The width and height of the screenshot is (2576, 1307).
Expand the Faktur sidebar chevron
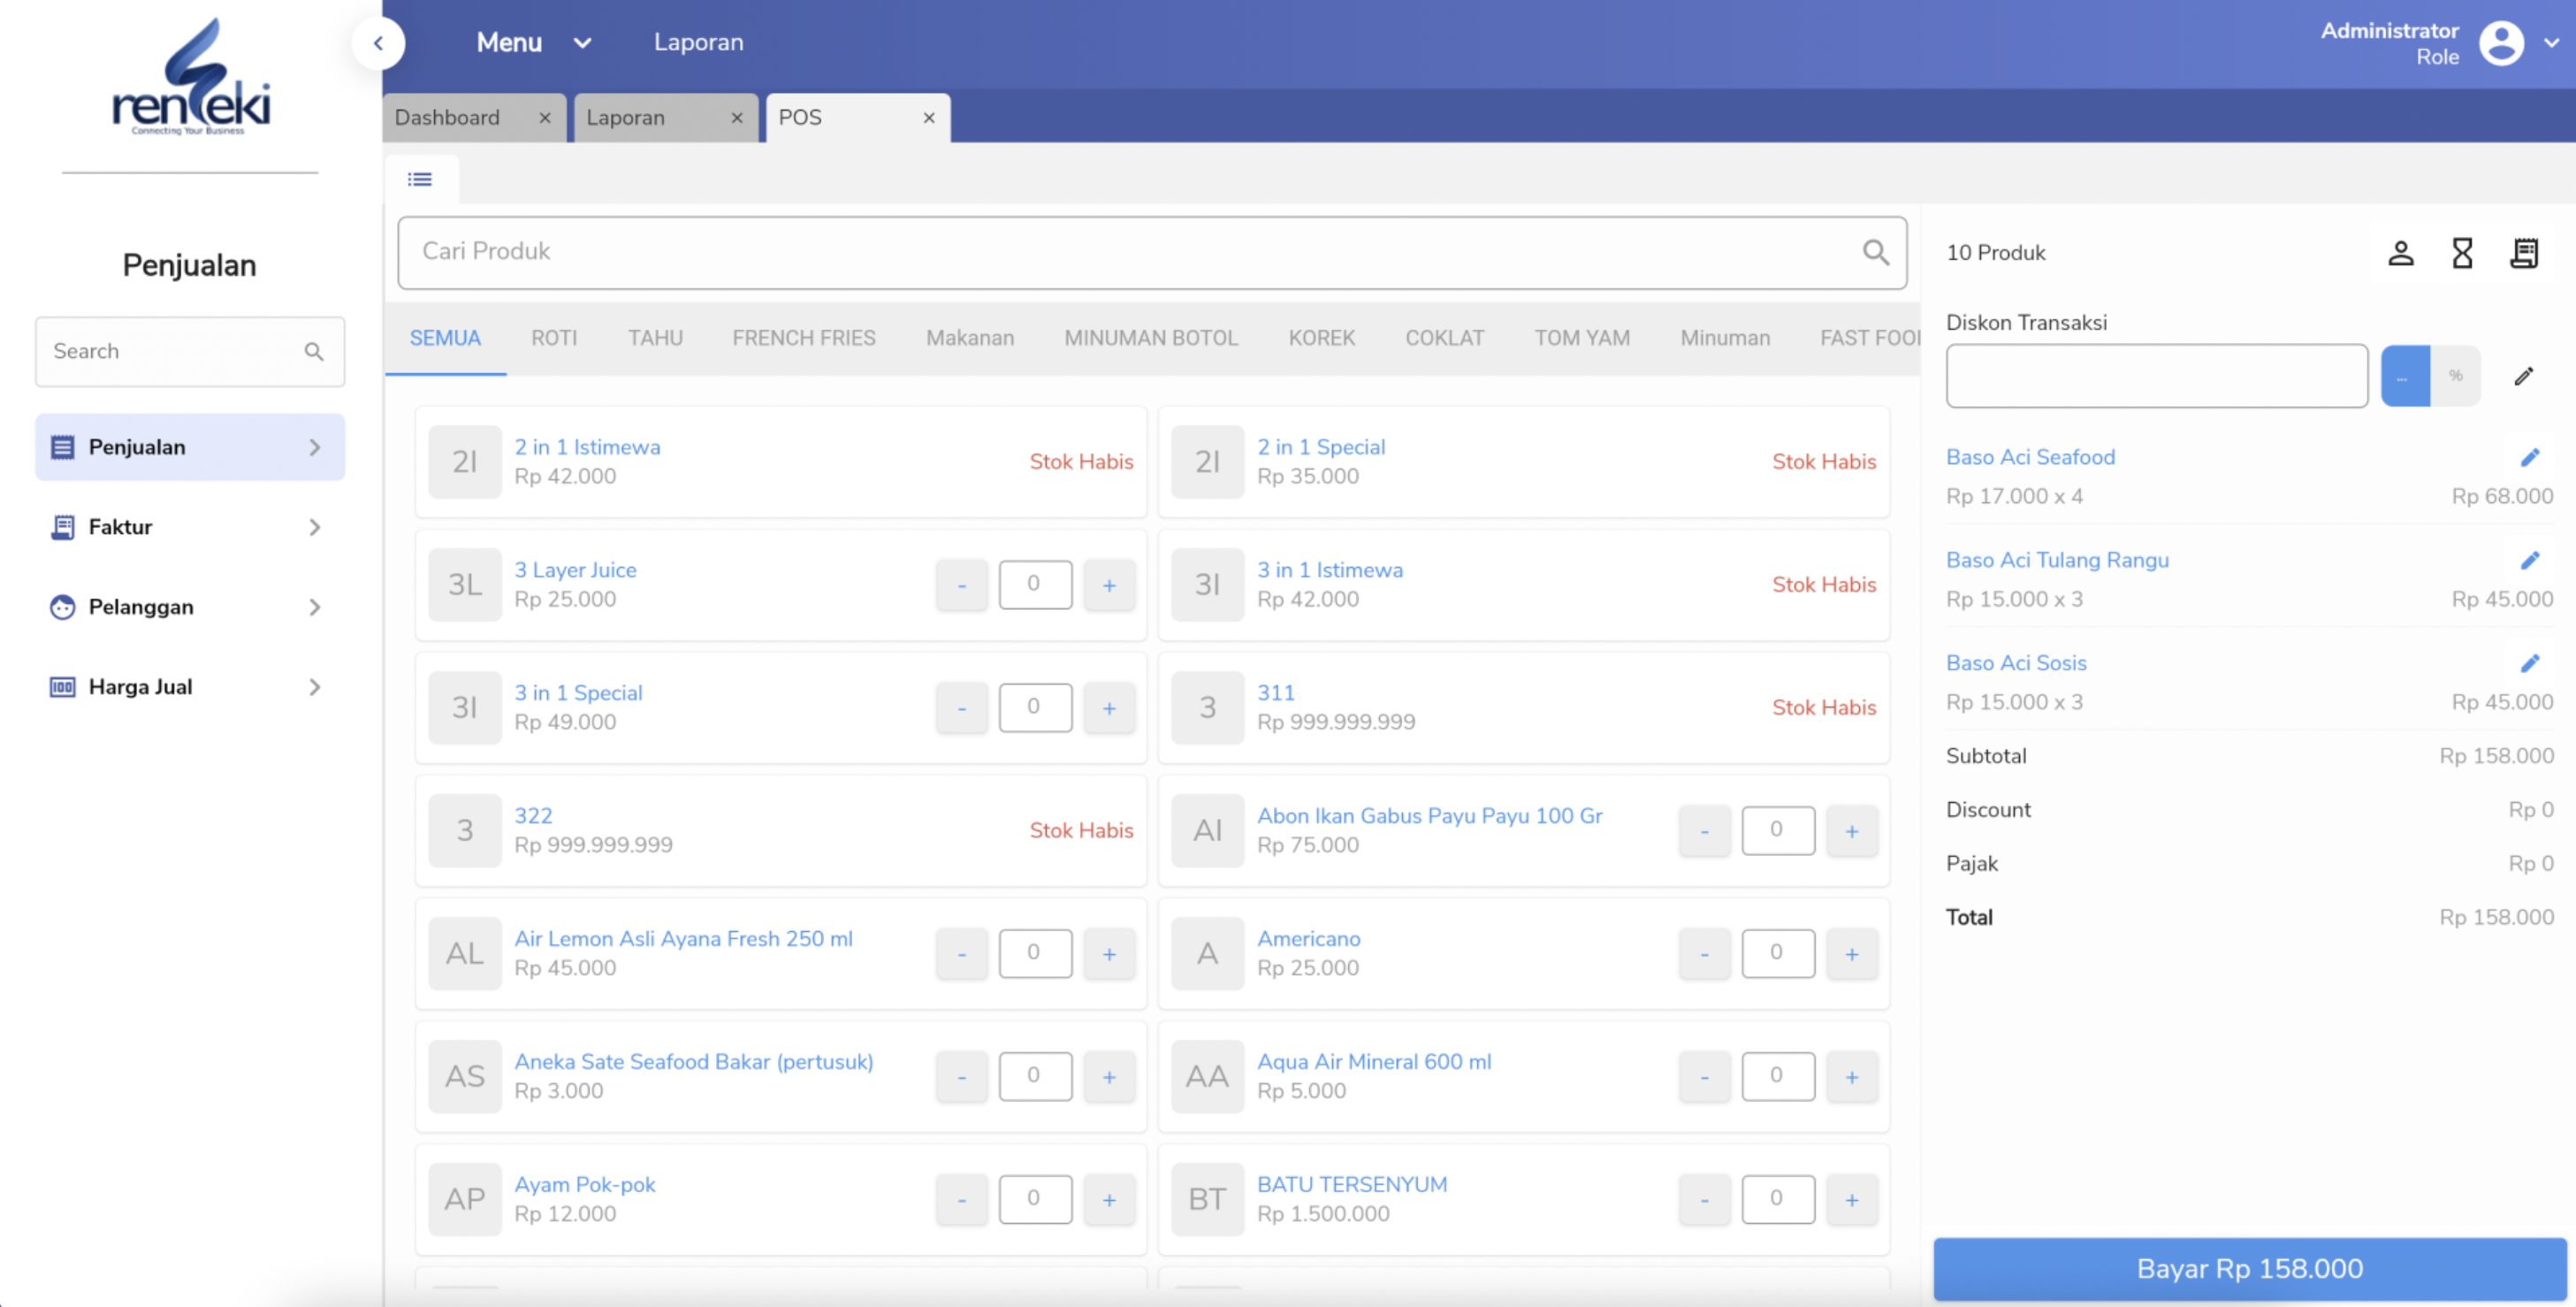click(x=315, y=527)
